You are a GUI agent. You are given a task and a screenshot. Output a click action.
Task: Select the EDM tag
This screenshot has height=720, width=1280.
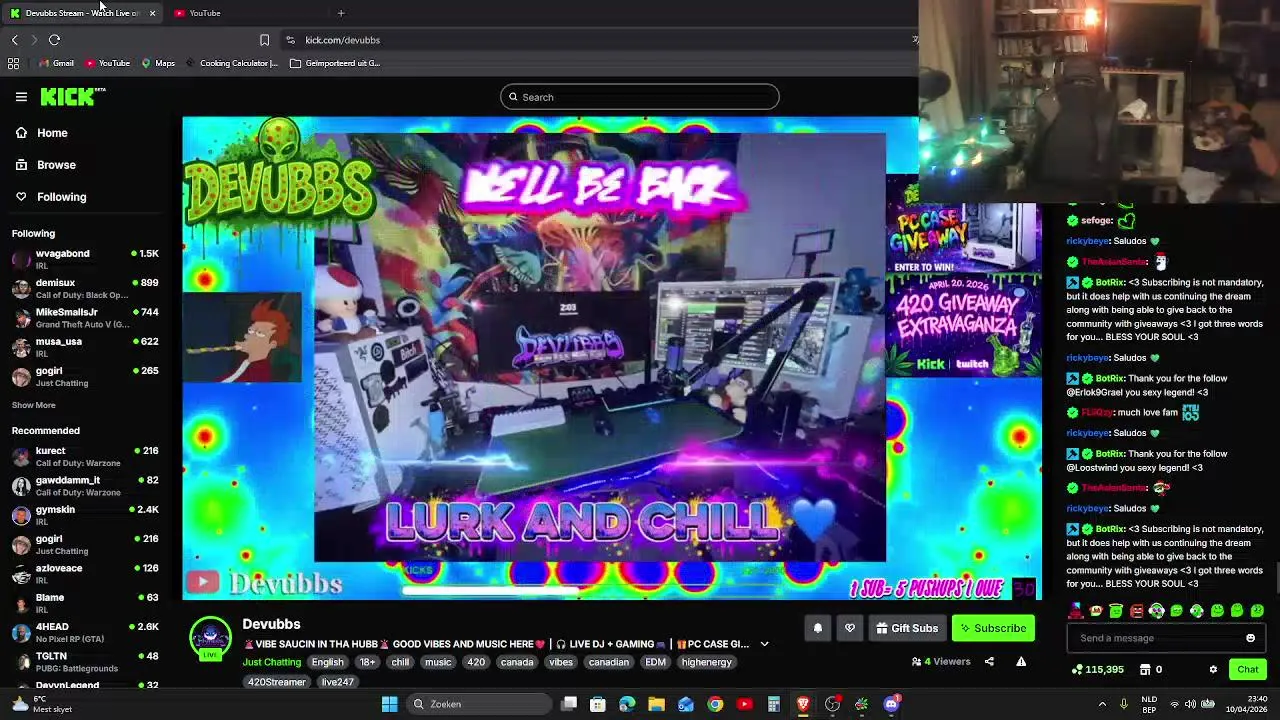coord(655,662)
